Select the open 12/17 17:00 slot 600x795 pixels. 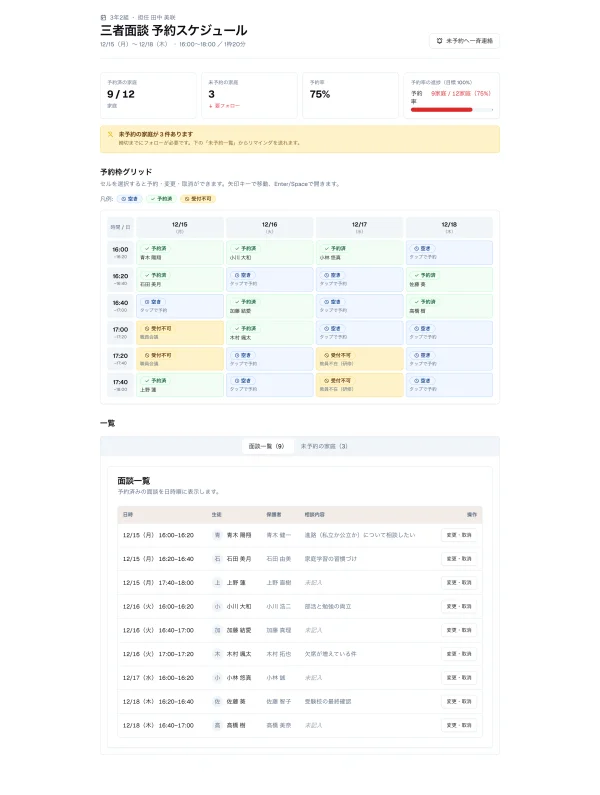(360, 333)
